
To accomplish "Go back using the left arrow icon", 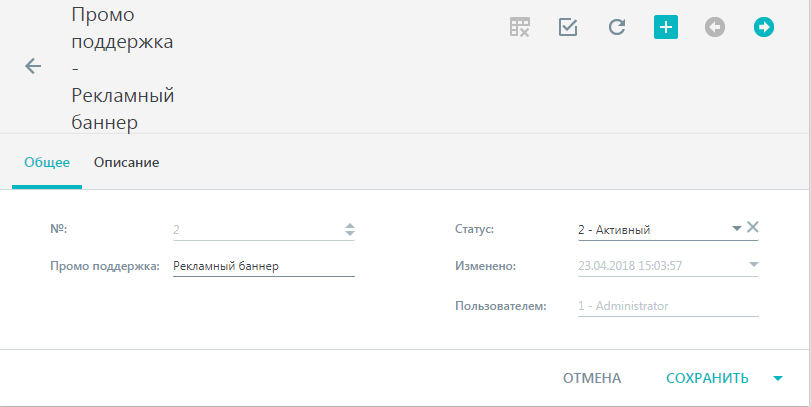I will (33, 66).
